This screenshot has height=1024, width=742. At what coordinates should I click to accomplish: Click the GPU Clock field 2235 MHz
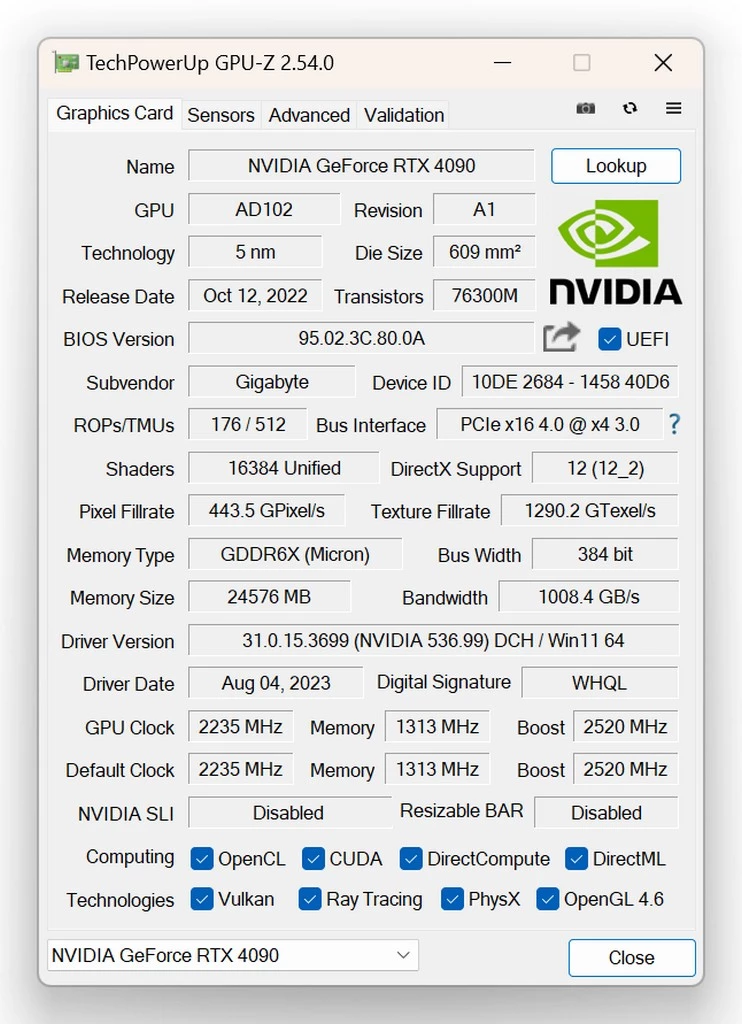tap(240, 726)
